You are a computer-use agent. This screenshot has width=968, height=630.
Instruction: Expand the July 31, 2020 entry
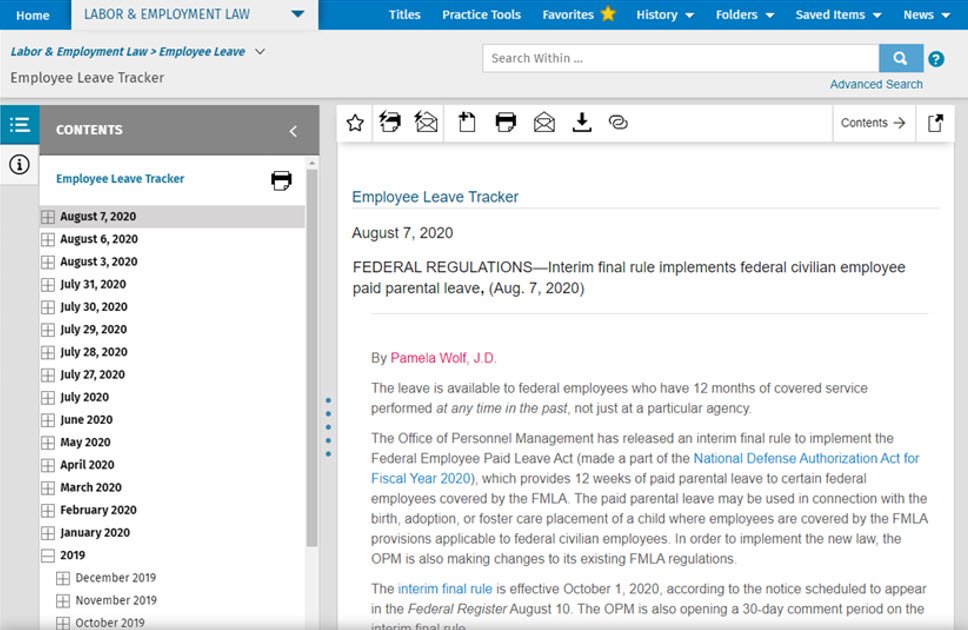(x=48, y=285)
